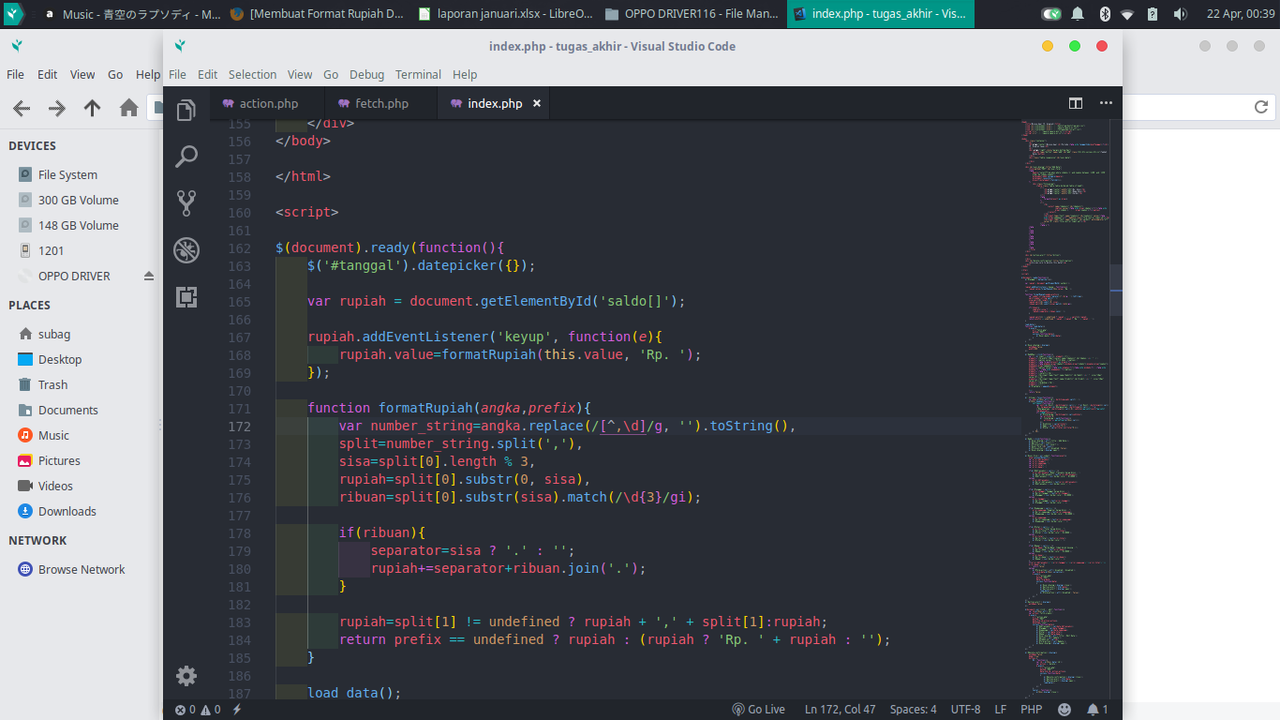Switch to the action.php tab
This screenshot has height=720, width=1280.
click(269, 103)
